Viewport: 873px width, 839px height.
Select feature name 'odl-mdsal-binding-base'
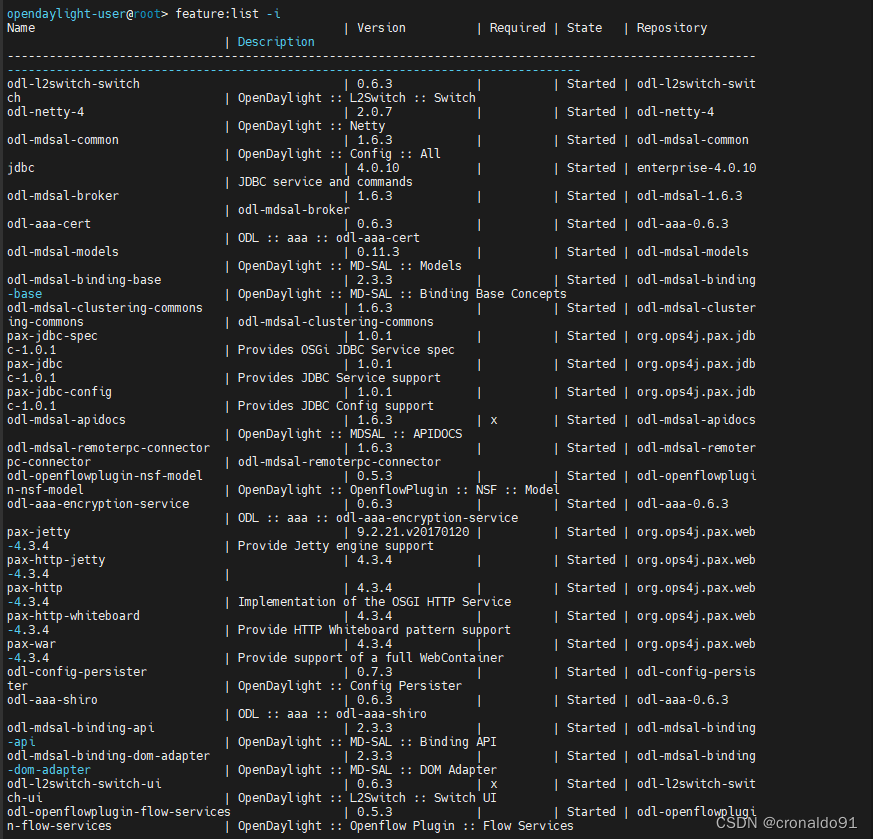84,280
